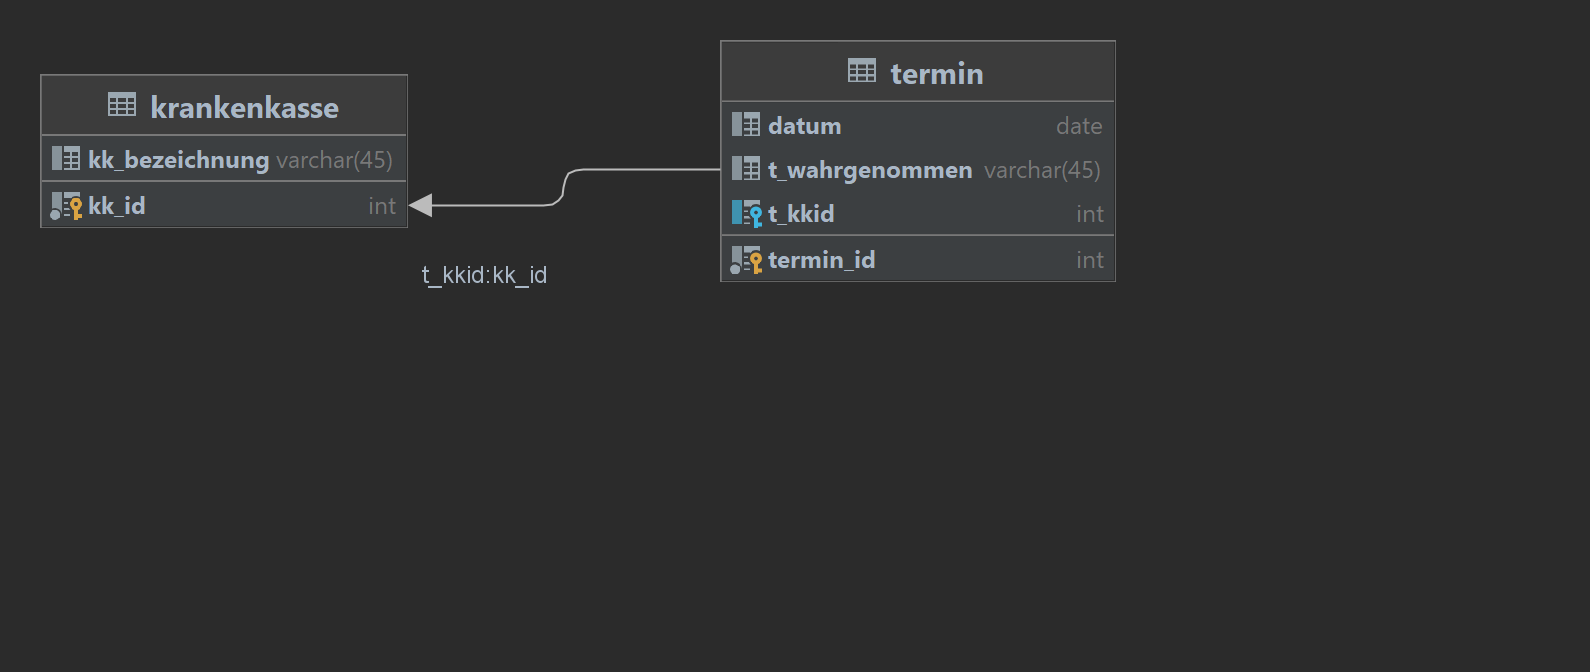Click the column icon beside kk_bezeichnung

[66, 159]
